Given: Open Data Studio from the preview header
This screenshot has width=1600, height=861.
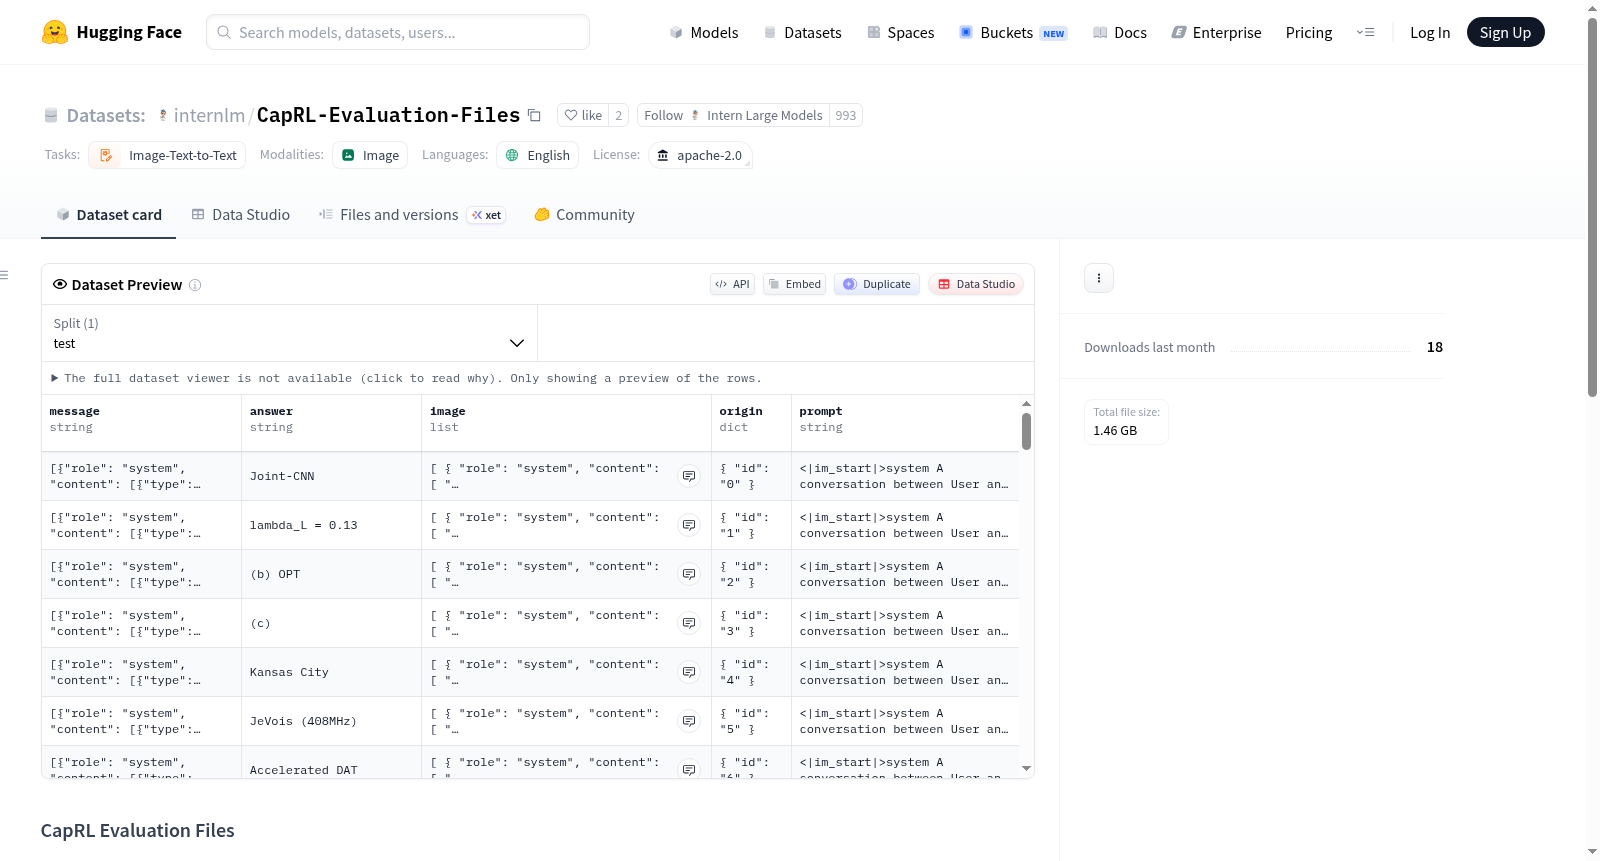Looking at the screenshot, I should 975,284.
